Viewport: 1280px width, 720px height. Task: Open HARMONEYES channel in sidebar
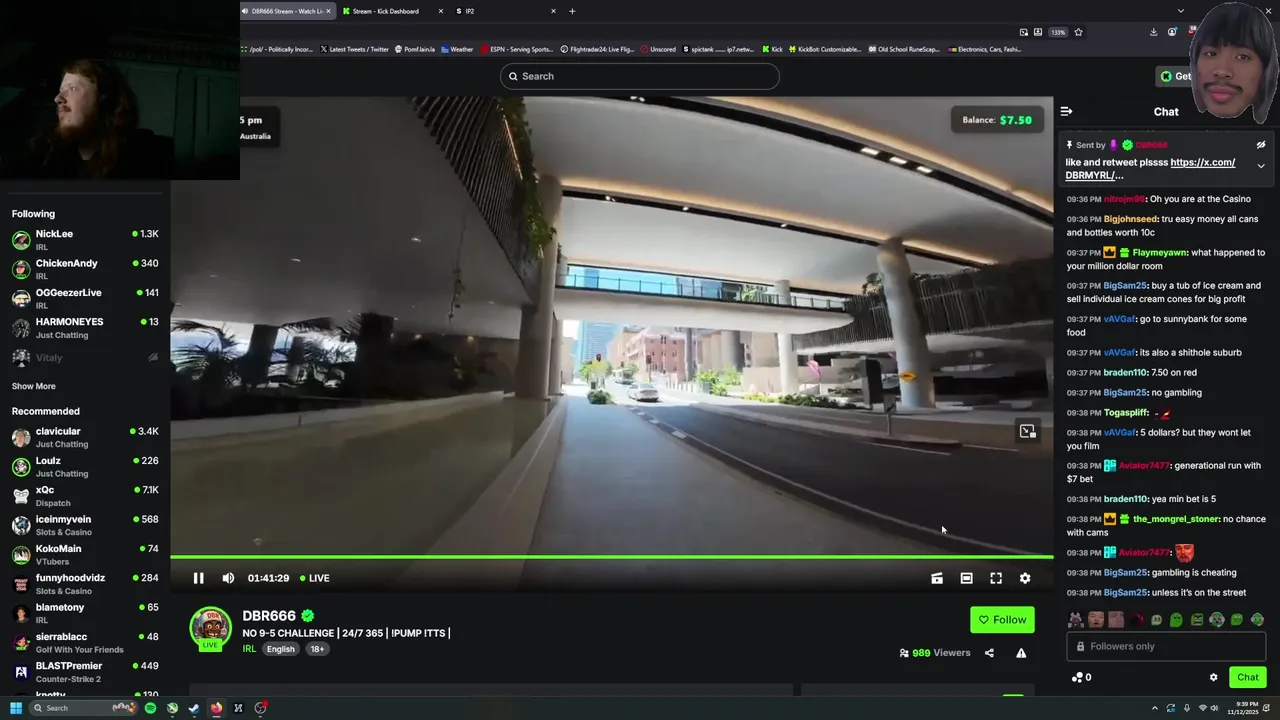85,327
